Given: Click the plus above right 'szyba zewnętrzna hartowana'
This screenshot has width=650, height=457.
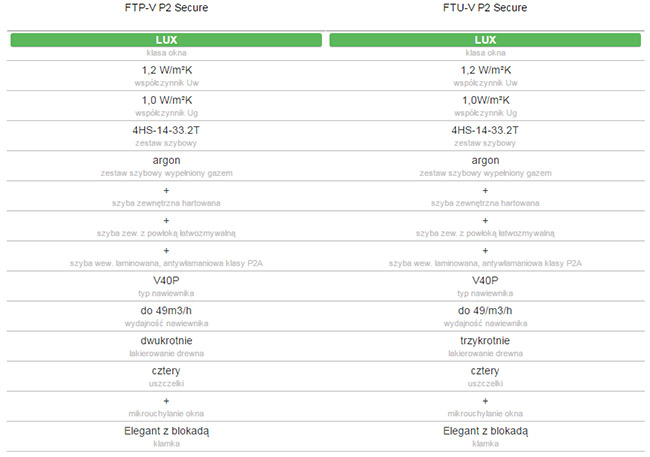Looking at the screenshot, I should 485,191.
